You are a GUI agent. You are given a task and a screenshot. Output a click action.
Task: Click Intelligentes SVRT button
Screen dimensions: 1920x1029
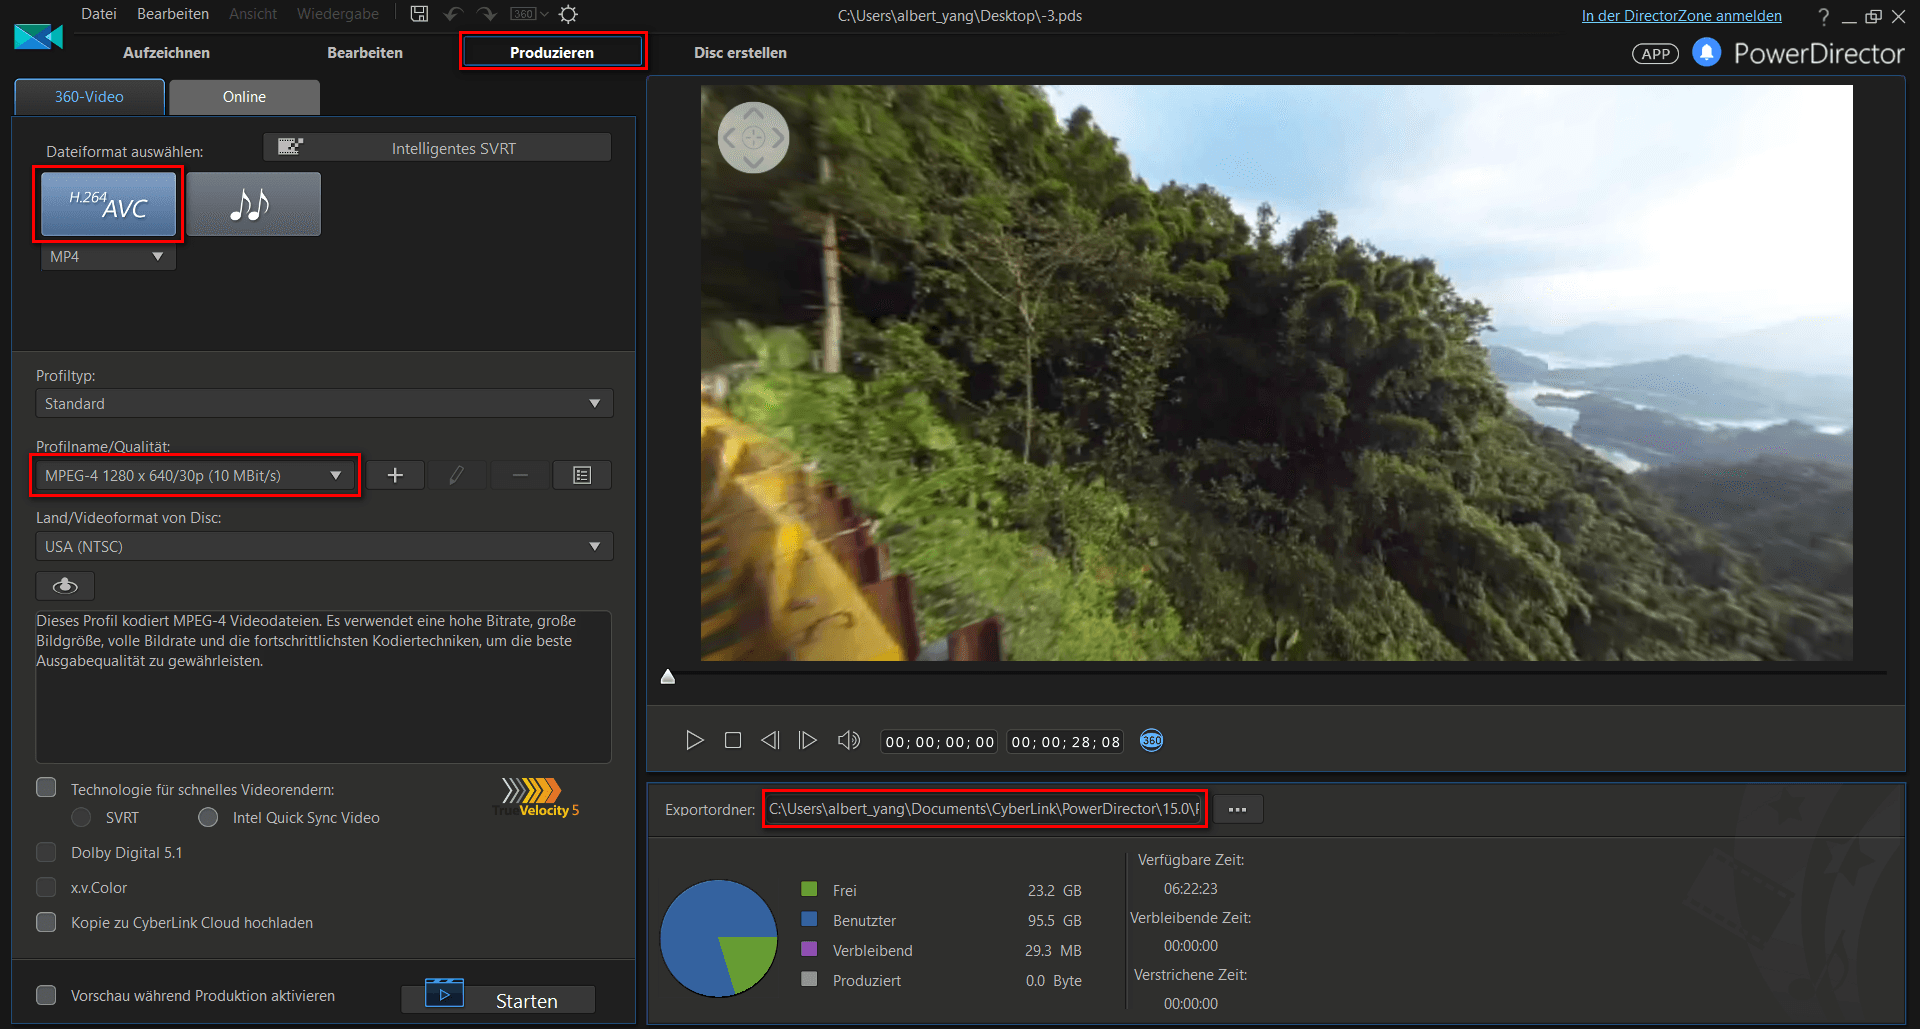(437, 148)
